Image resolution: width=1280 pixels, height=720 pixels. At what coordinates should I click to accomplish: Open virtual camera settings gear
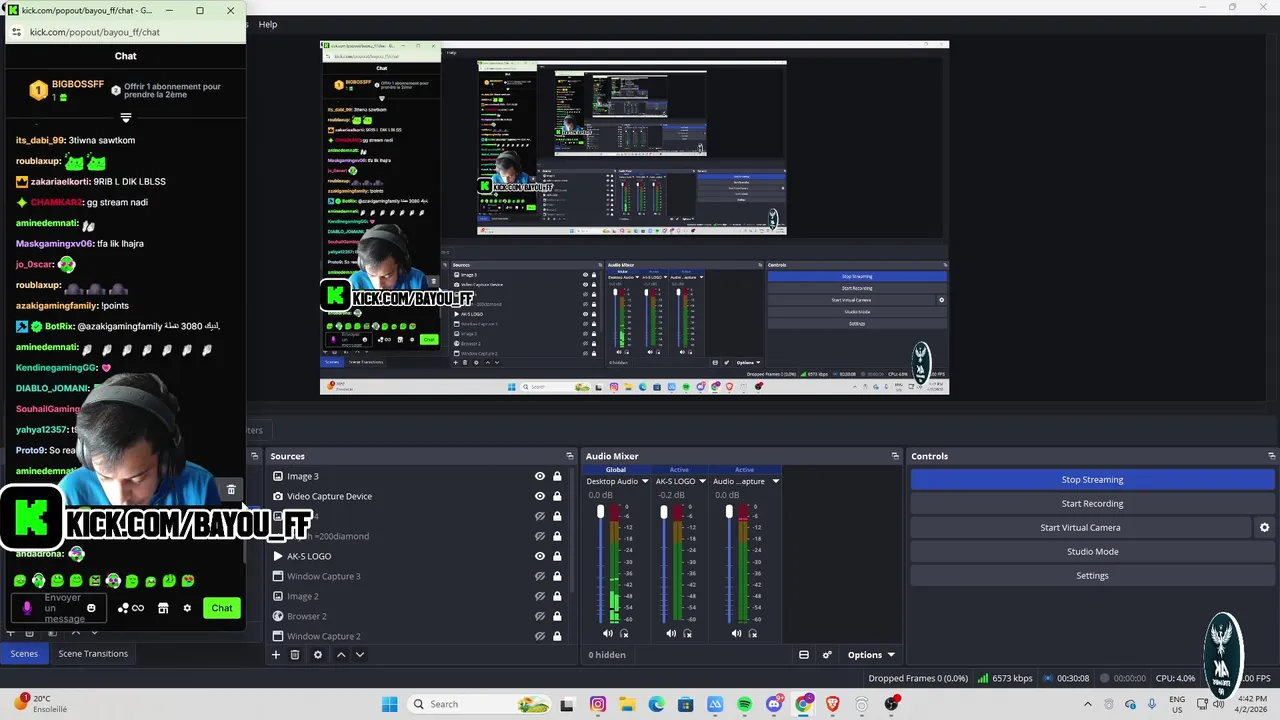point(1264,527)
